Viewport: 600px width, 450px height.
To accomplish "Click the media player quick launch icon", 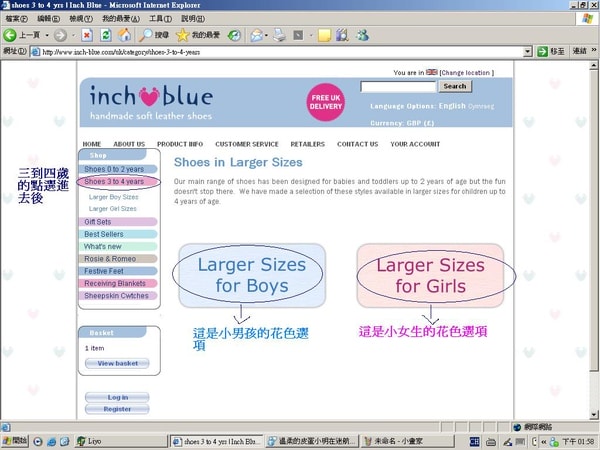I will [x=38, y=442].
